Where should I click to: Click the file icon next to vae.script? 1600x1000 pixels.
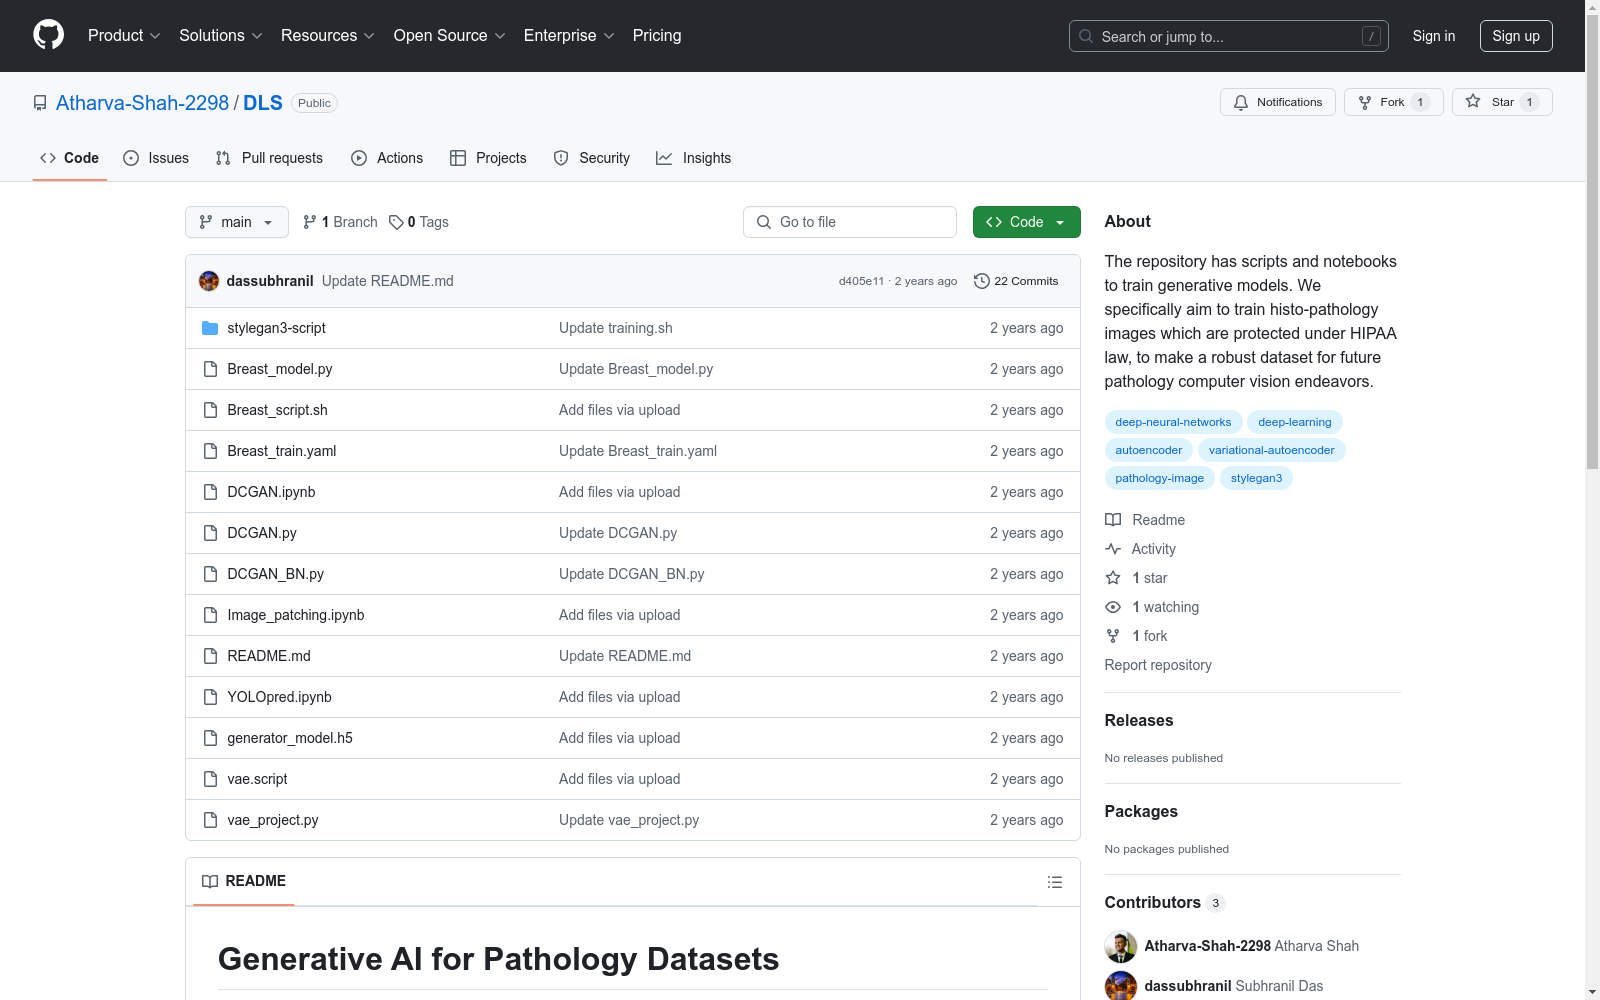pyautogui.click(x=210, y=779)
